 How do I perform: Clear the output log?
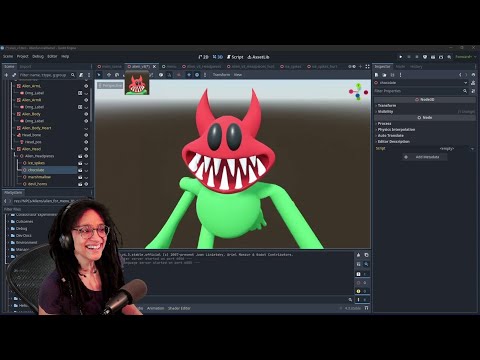(358, 255)
